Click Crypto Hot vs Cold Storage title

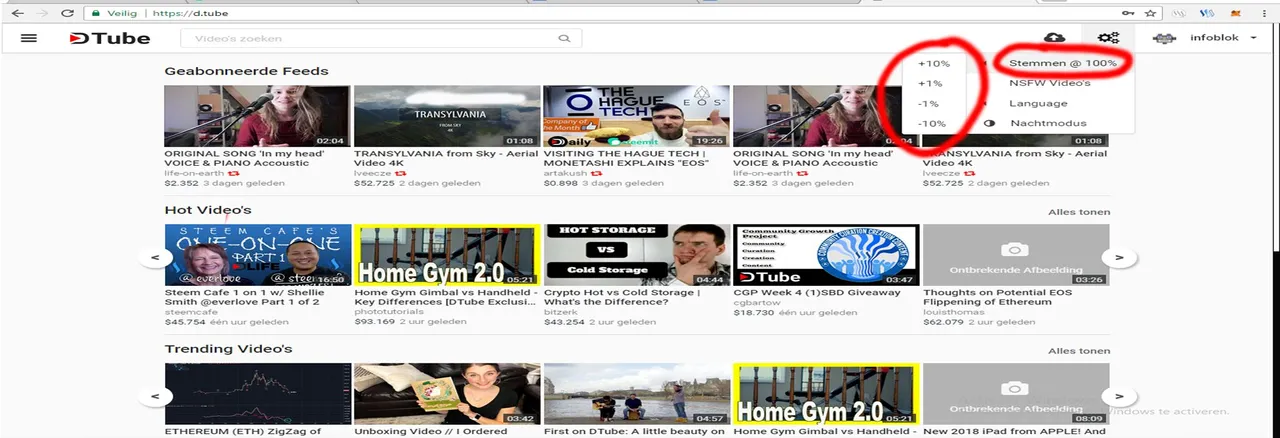coord(621,297)
